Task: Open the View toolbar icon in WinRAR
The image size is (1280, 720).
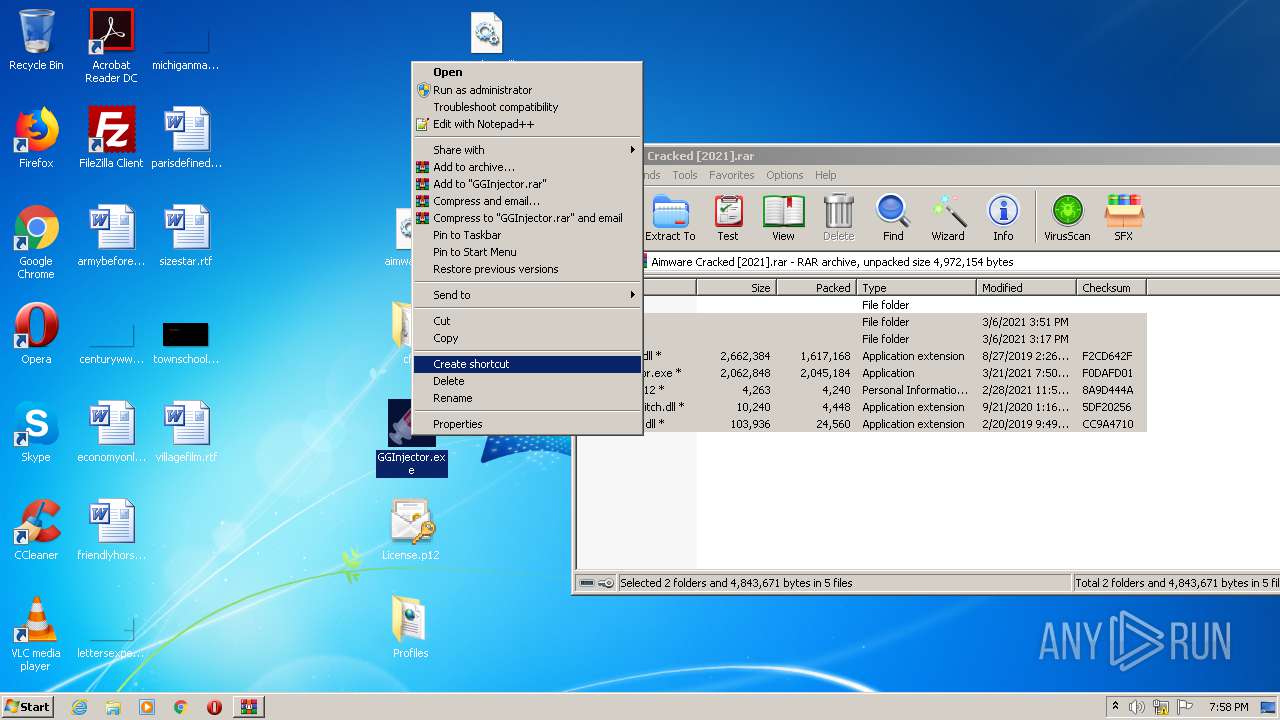Action: (x=783, y=218)
